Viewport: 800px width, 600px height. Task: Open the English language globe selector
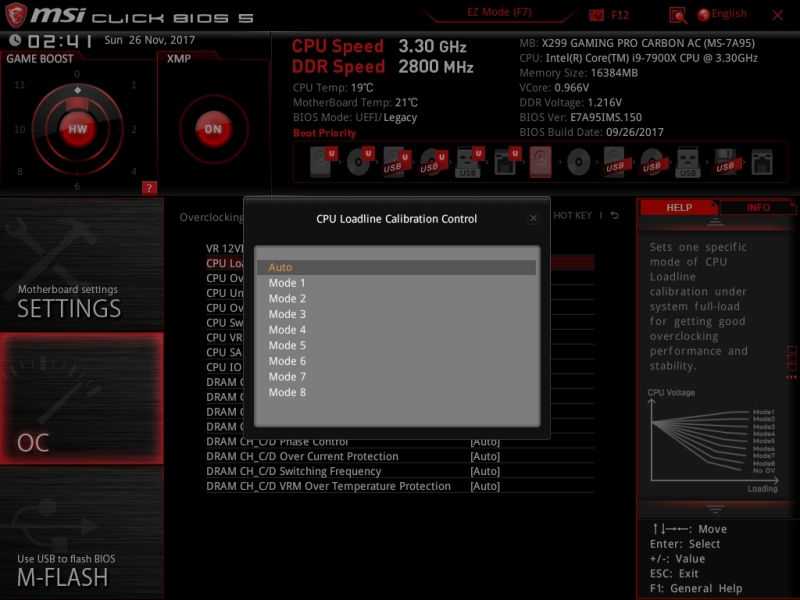(x=722, y=14)
